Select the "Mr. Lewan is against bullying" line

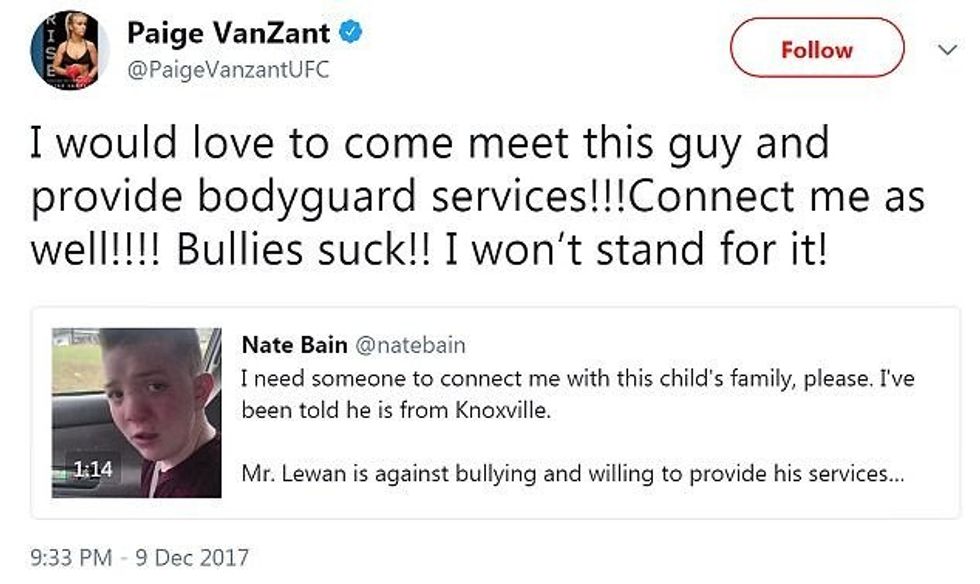coord(572,473)
